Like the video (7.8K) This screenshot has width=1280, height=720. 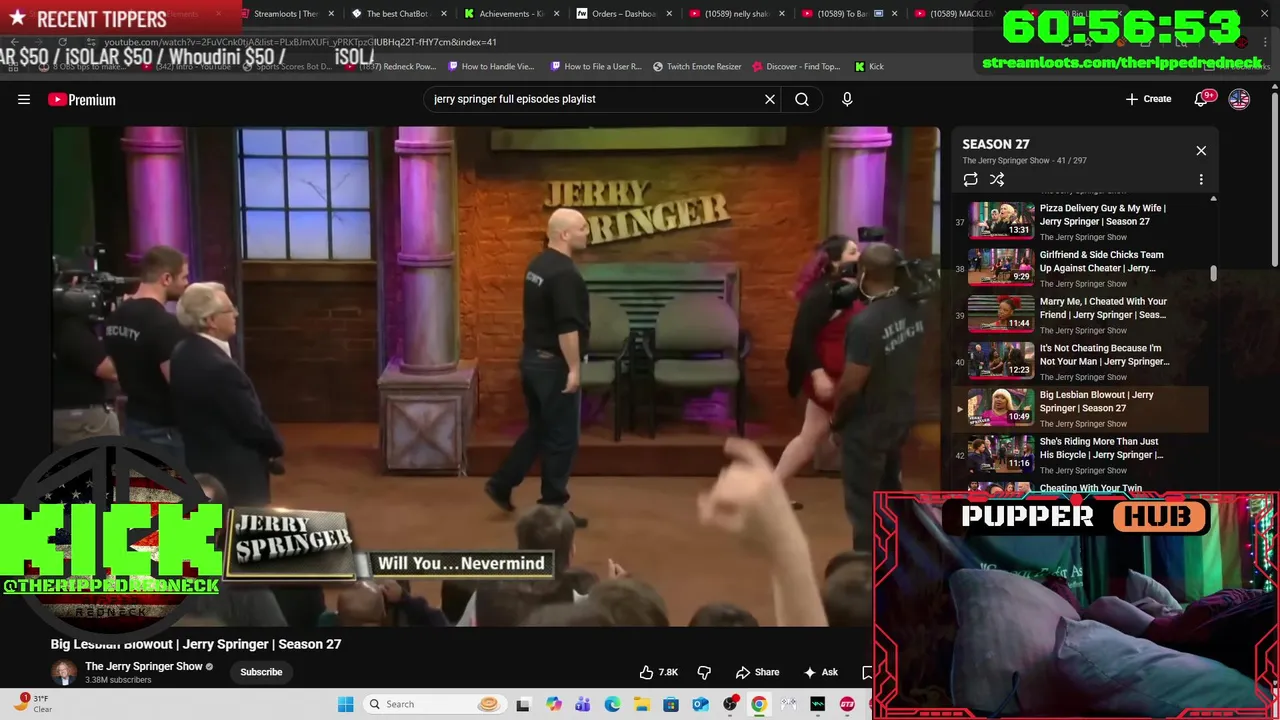pyautogui.click(x=660, y=672)
